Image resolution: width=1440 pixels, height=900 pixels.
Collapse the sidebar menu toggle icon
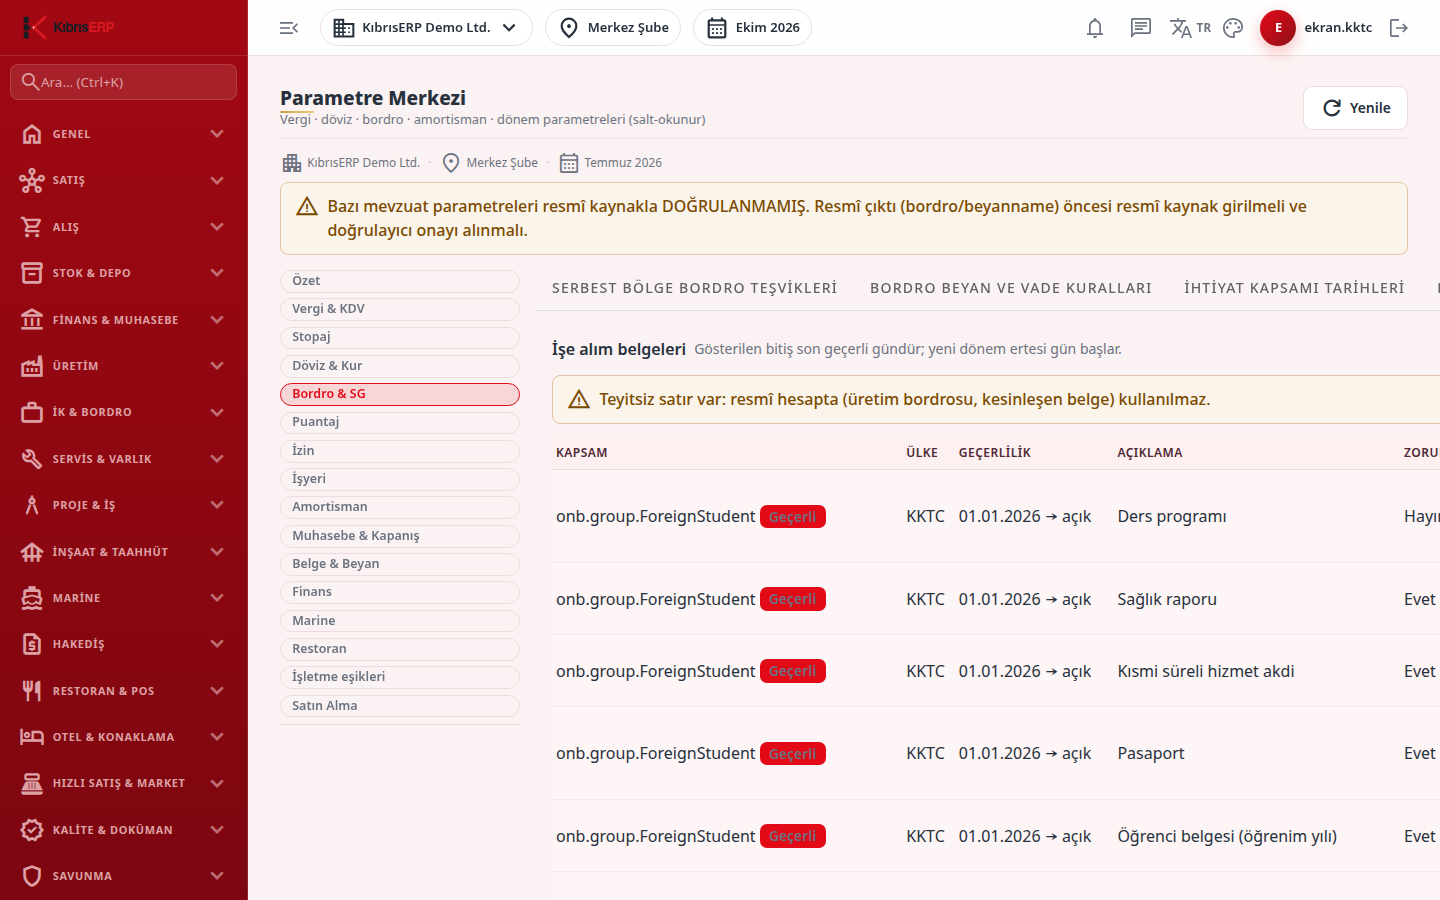[289, 28]
